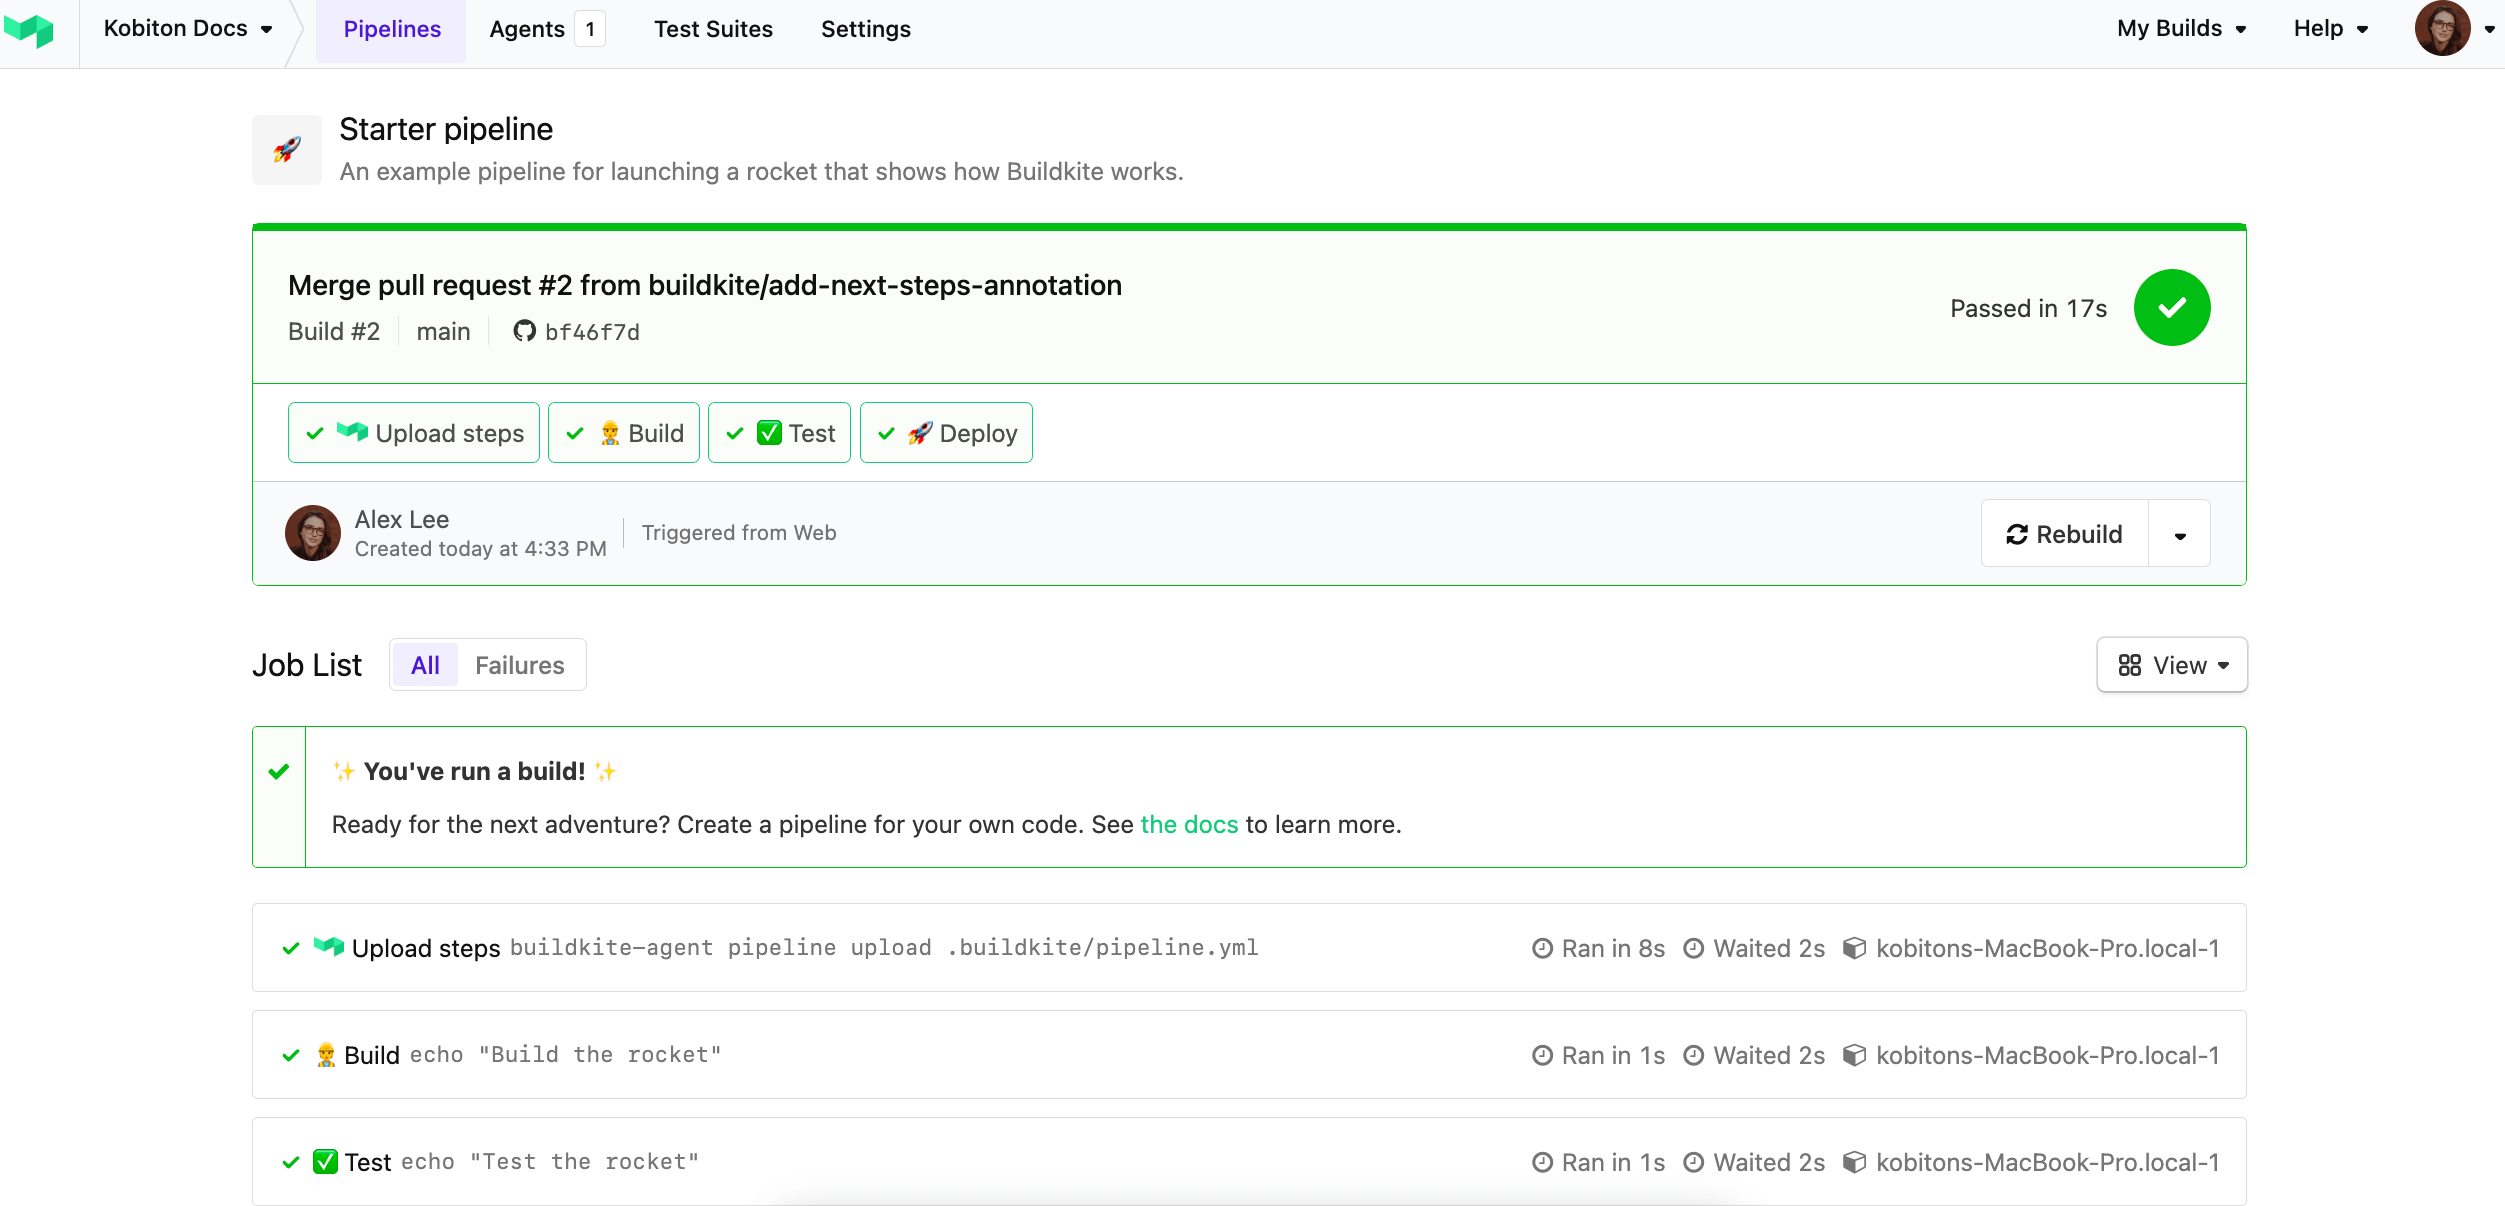
Task: Open the Help dropdown menu
Action: [2331, 29]
